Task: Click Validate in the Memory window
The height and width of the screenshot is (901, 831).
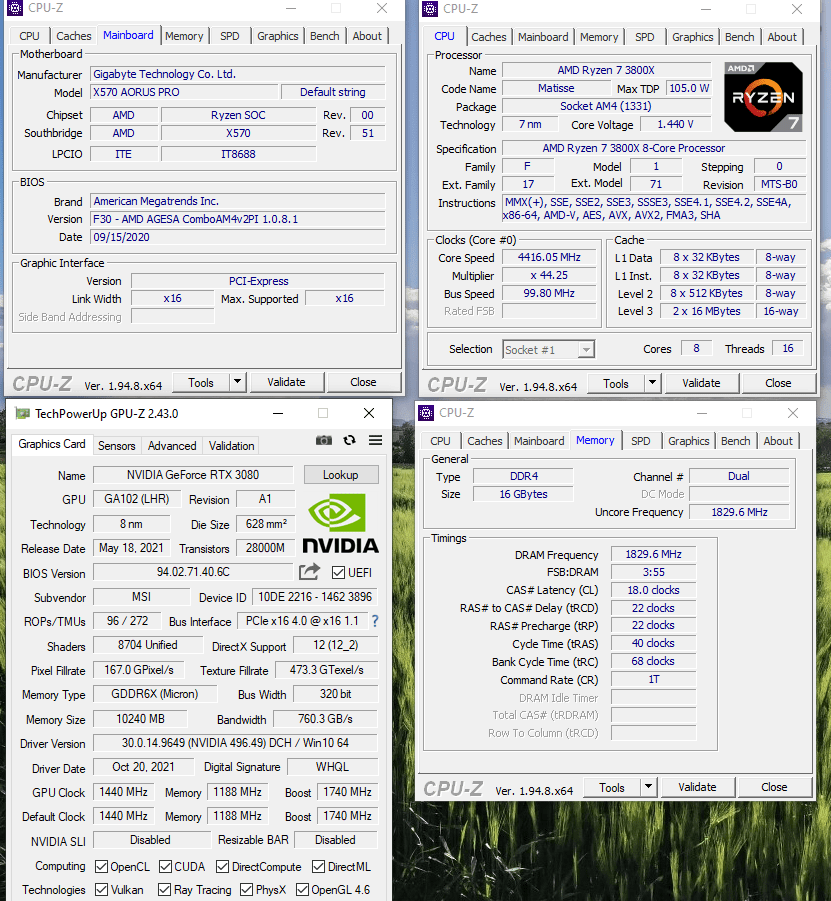Action: (697, 787)
